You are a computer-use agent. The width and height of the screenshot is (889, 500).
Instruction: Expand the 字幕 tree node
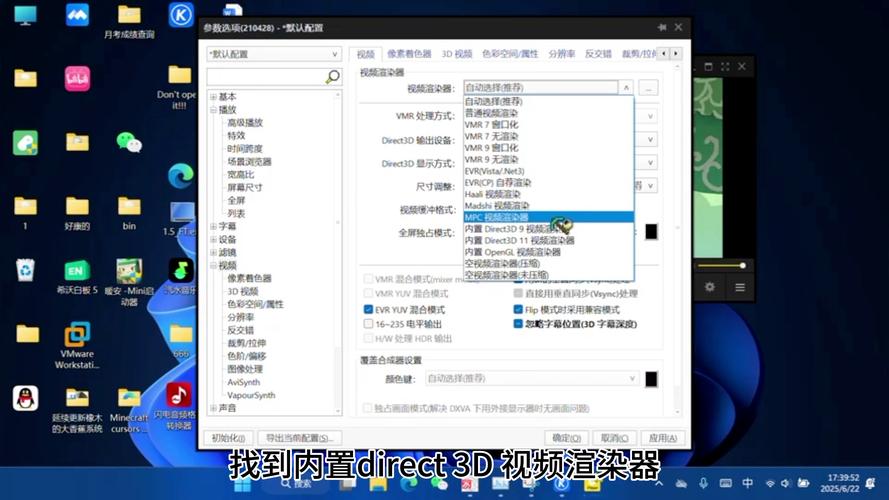click(x=213, y=227)
